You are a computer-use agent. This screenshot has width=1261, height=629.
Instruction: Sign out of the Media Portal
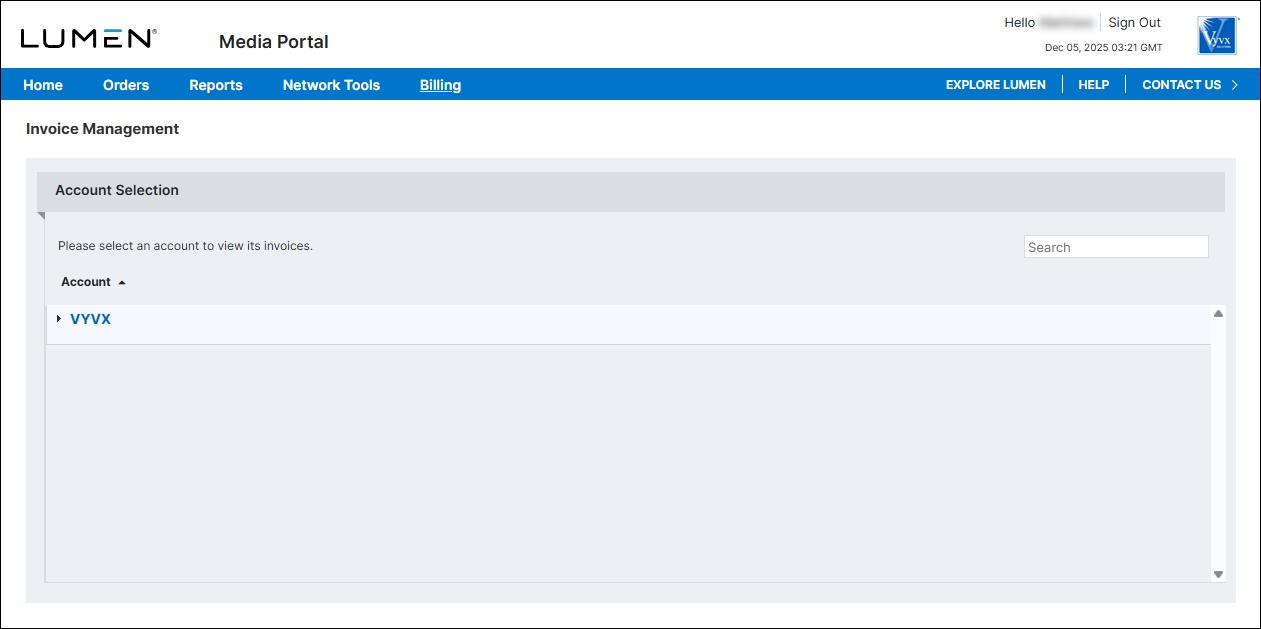[1134, 22]
